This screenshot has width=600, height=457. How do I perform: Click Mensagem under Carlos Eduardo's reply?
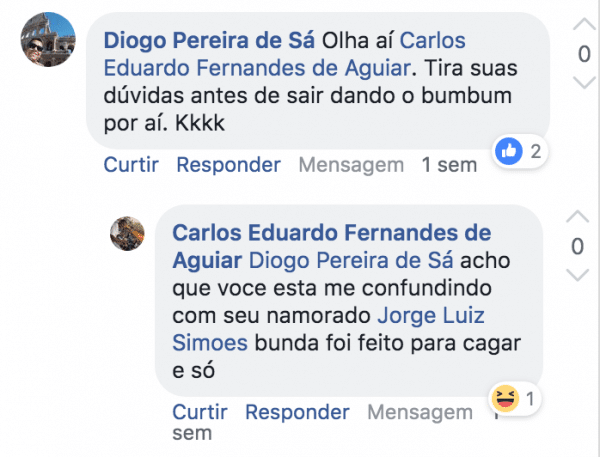(x=420, y=412)
